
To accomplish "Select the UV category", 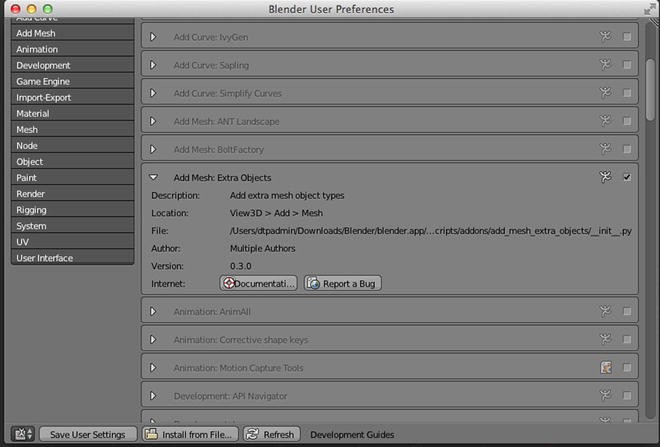I will pyautogui.click(x=72, y=242).
